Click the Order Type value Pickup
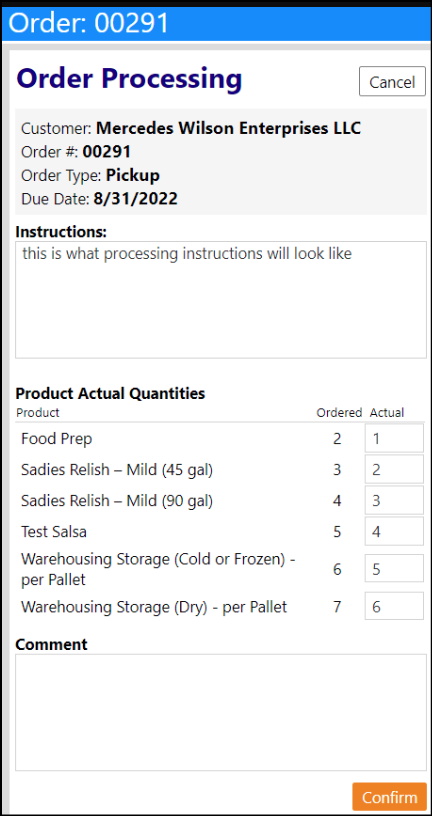 [133, 175]
